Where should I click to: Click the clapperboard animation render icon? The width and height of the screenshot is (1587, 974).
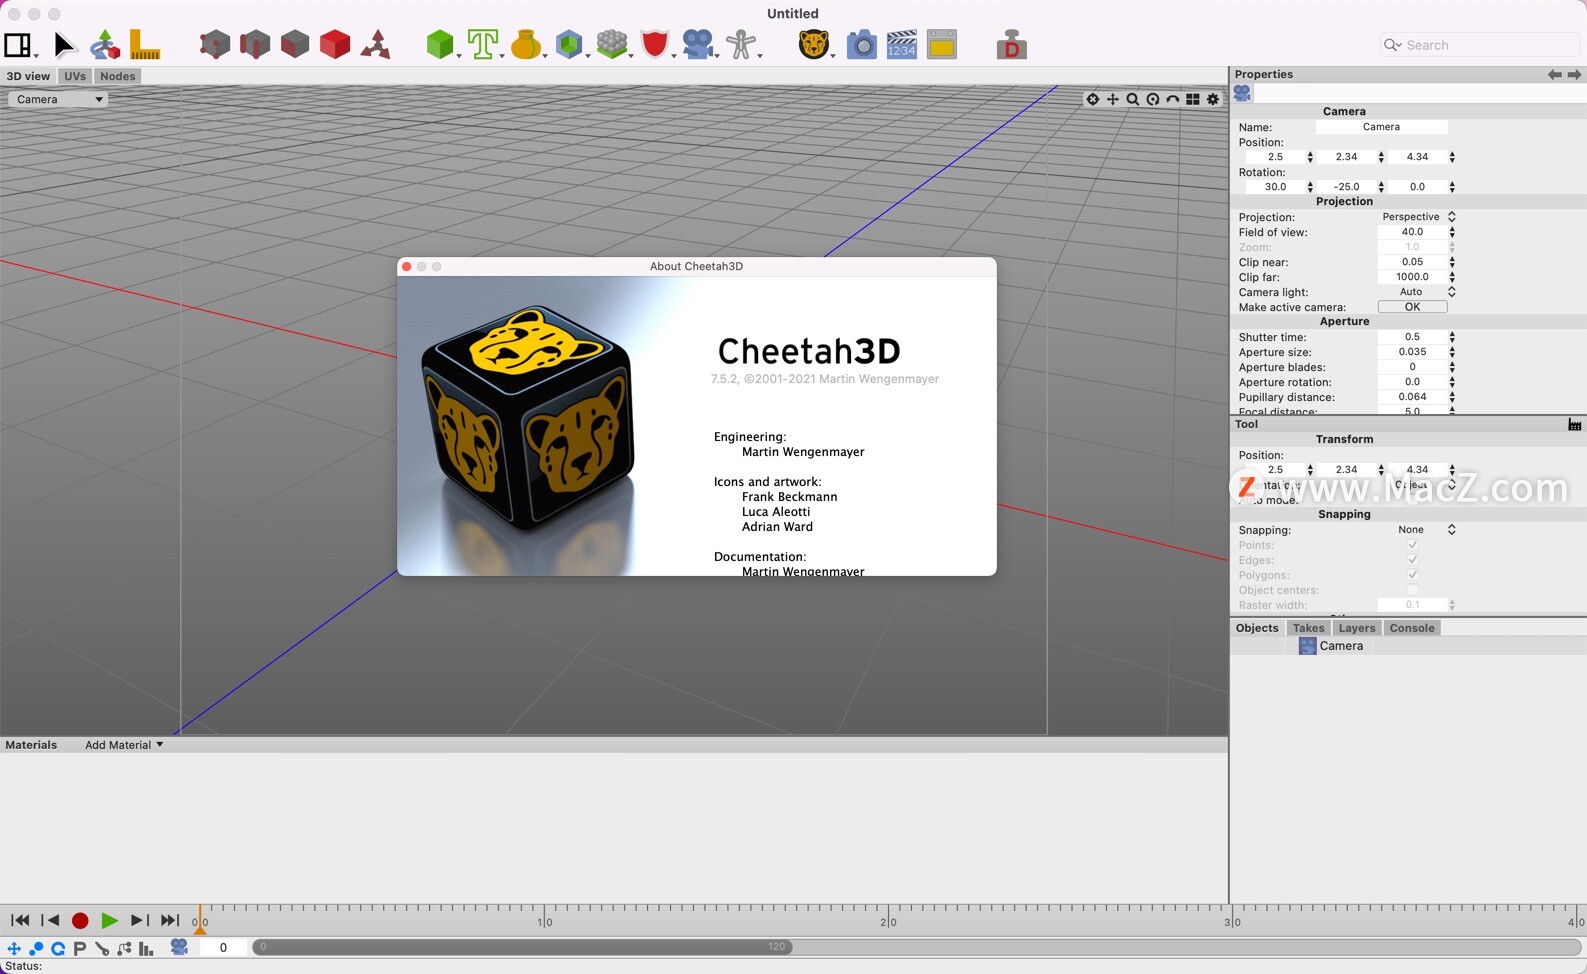coord(901,45)
